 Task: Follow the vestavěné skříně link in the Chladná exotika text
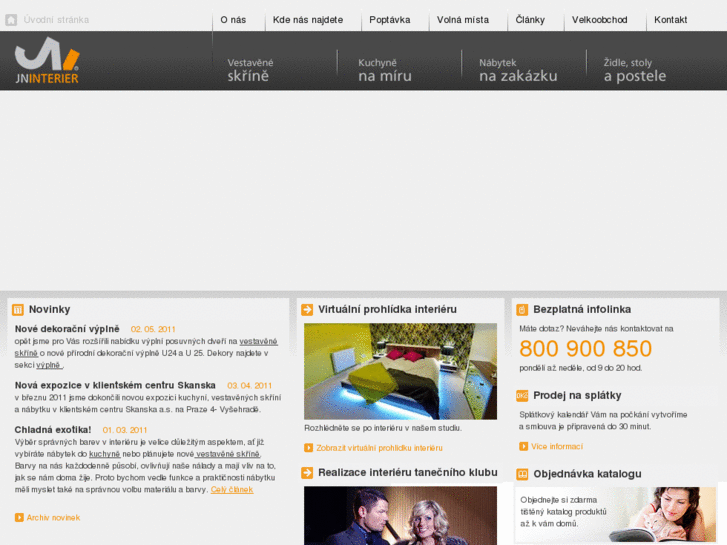227,454
